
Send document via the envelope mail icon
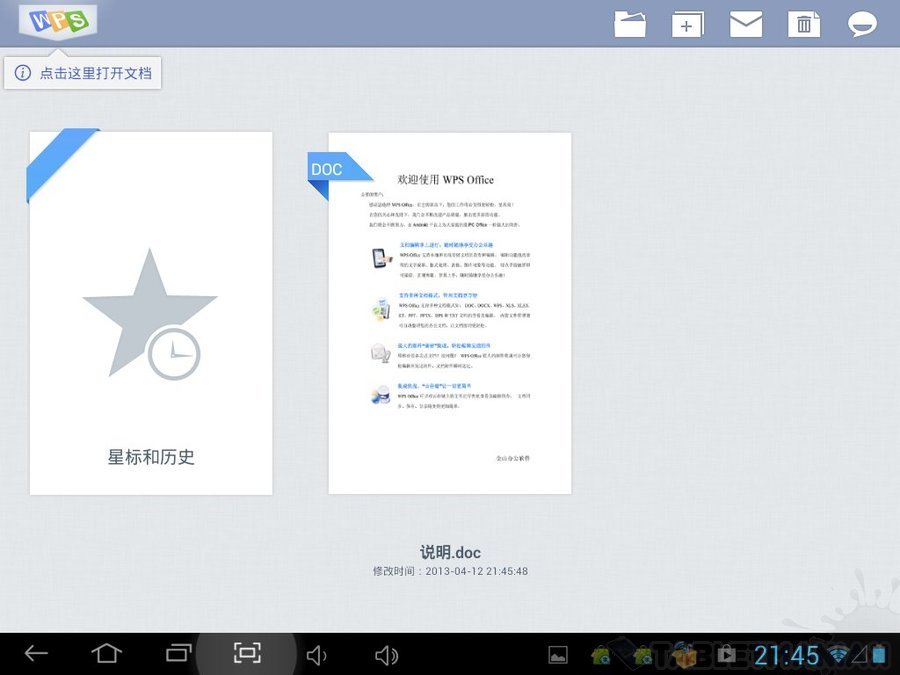click(x=746, y=25)
